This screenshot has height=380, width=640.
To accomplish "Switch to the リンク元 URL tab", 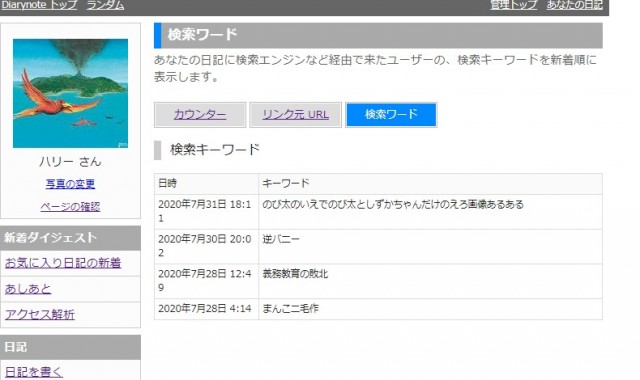I will click(296, 115).
